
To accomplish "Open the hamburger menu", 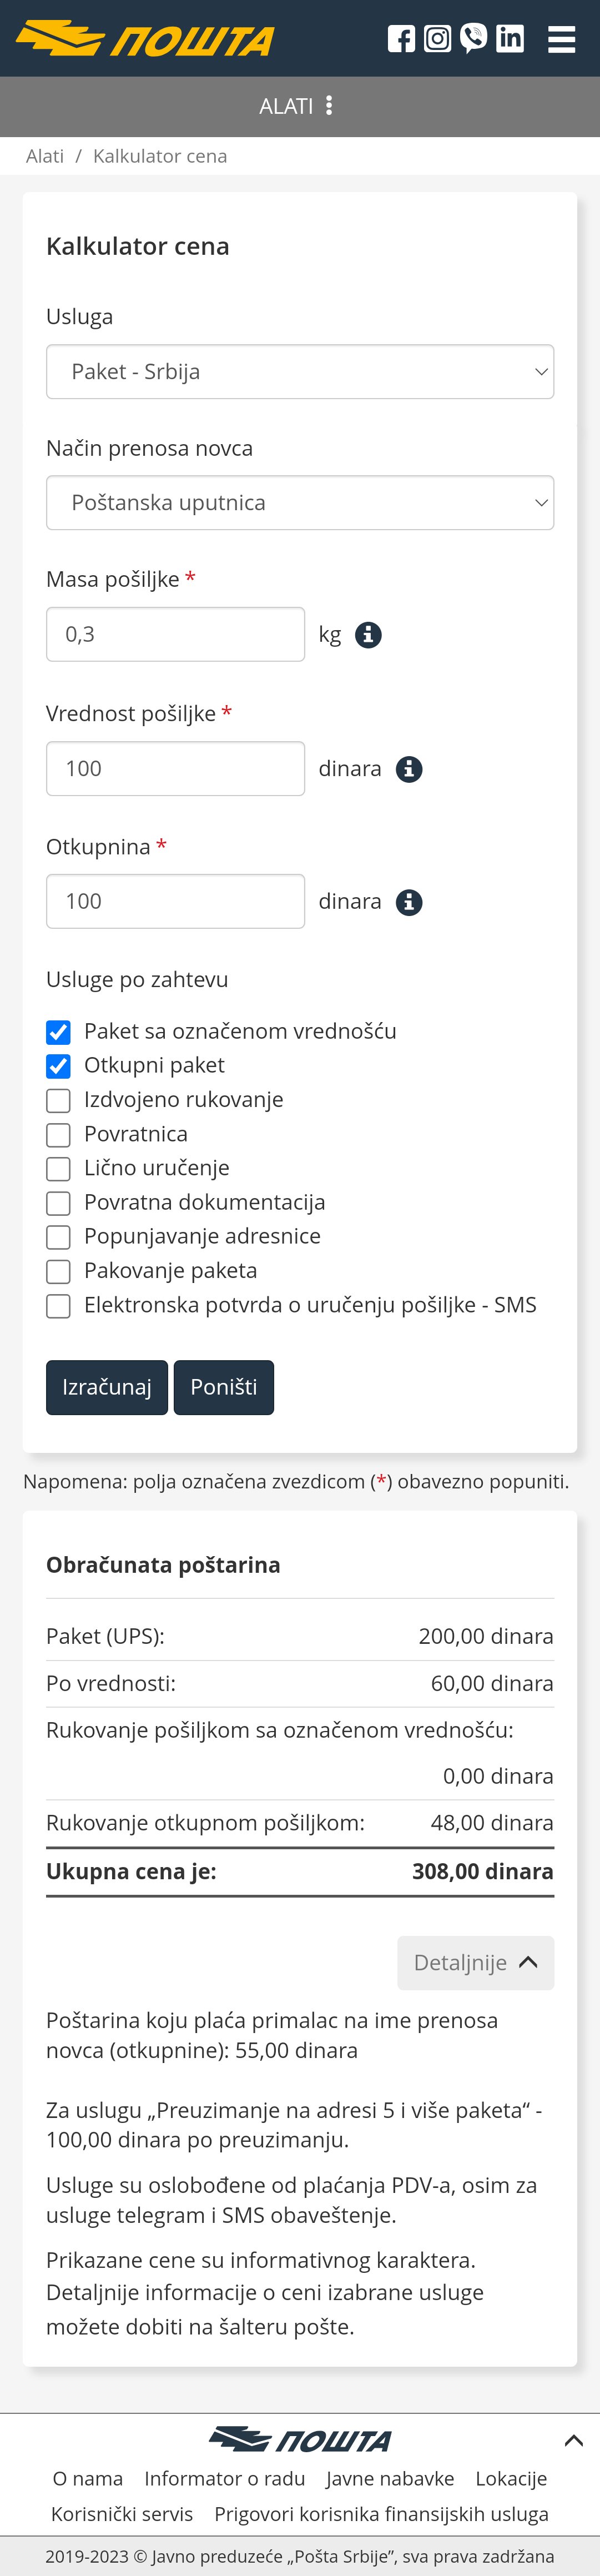I will pyautogui.click(x=562, y=39).
